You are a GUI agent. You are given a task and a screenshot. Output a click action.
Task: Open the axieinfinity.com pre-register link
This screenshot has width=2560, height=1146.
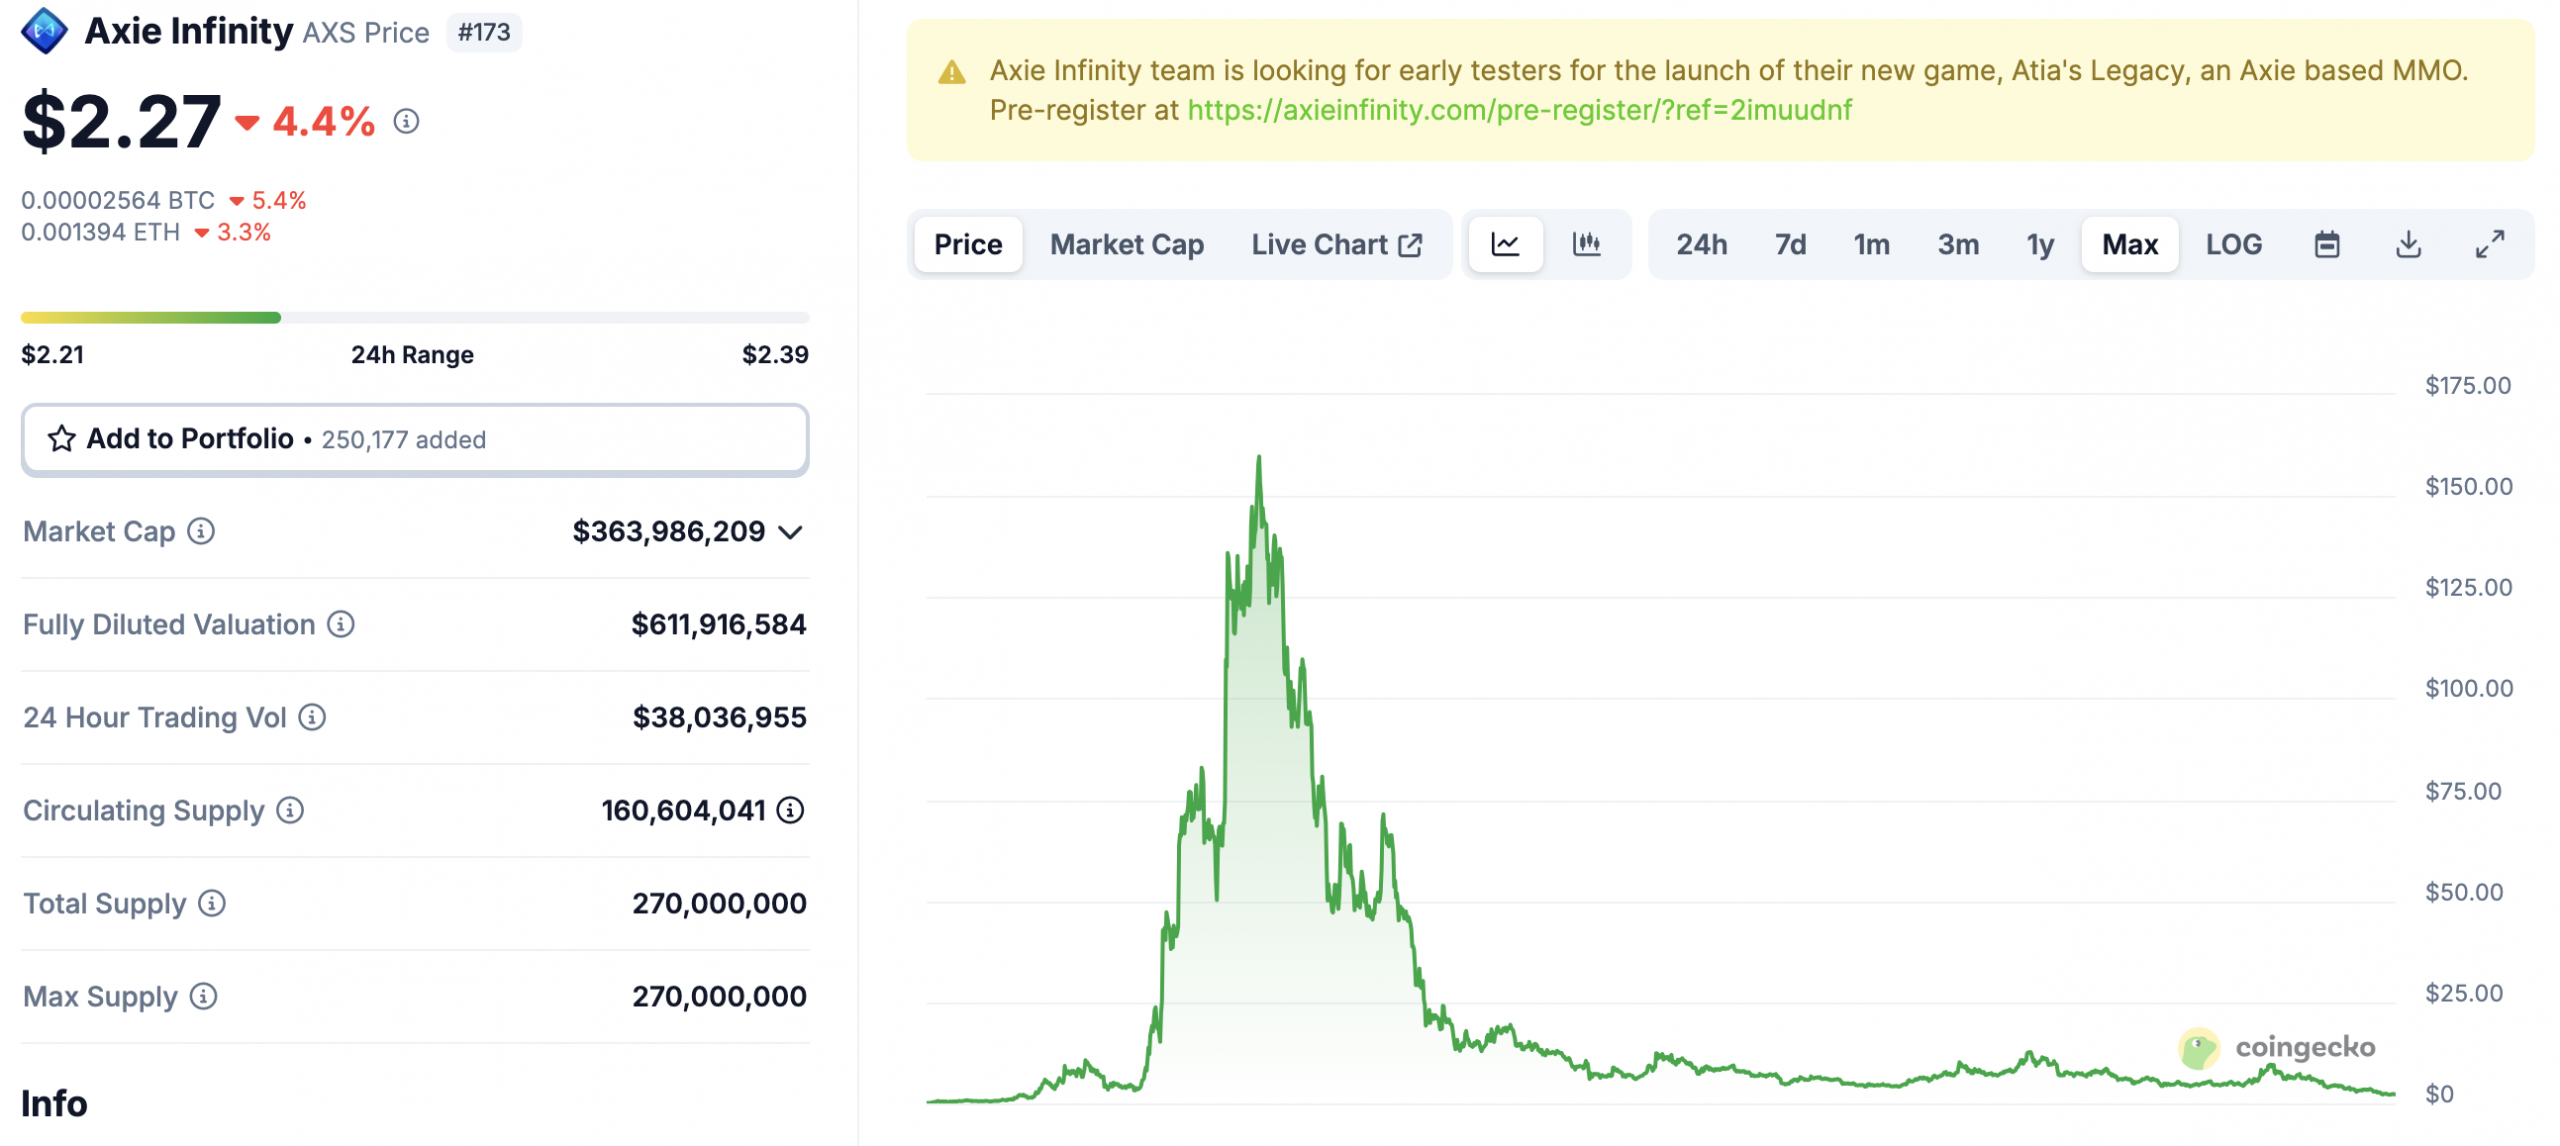click(1519, 110)
